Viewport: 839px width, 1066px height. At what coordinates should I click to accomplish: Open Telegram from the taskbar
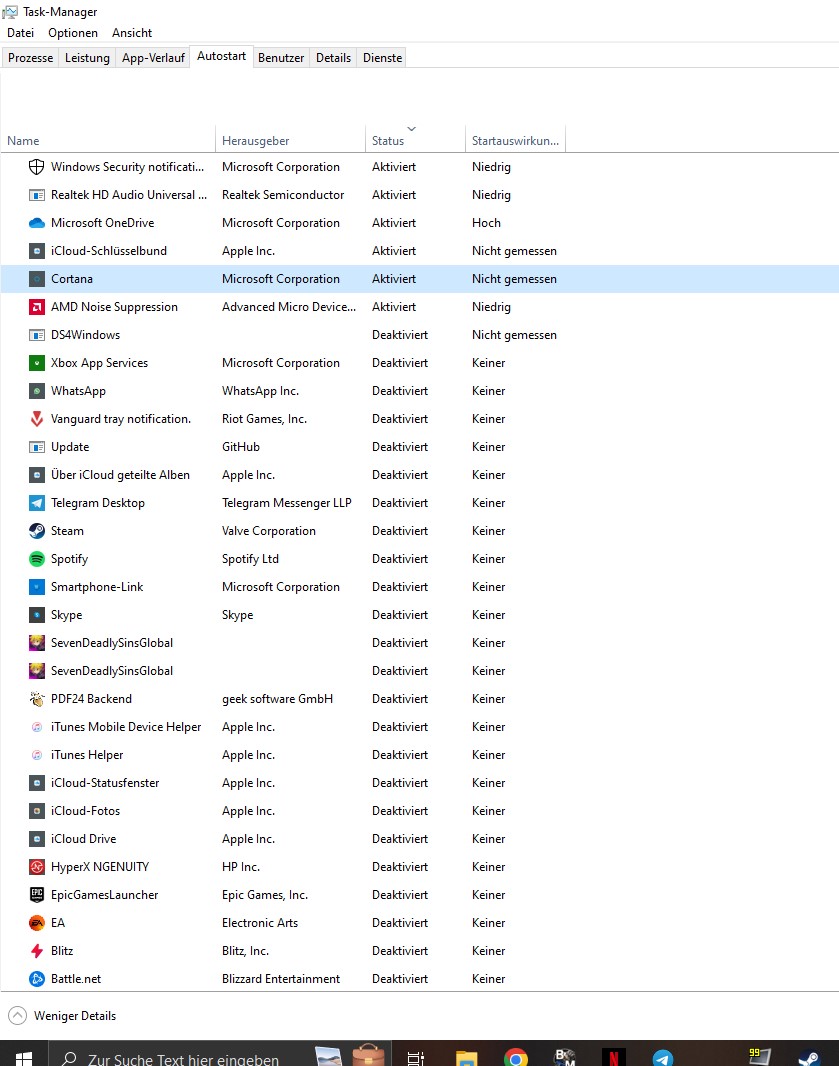pos(663,1055)
